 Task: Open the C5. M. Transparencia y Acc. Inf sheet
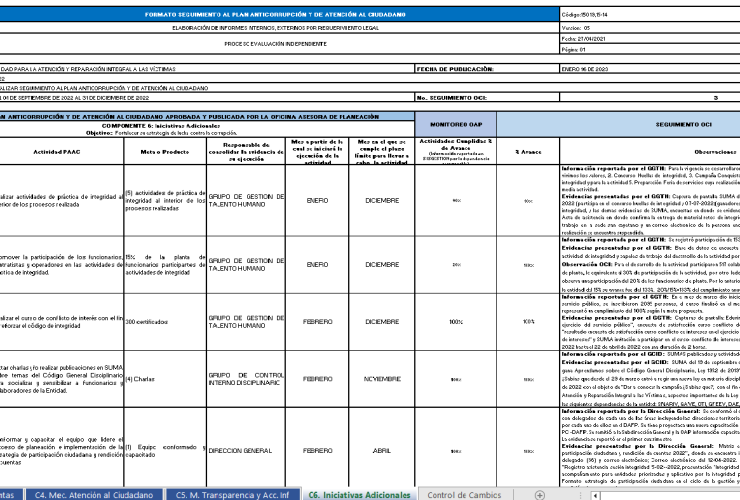tap(232, 495)
